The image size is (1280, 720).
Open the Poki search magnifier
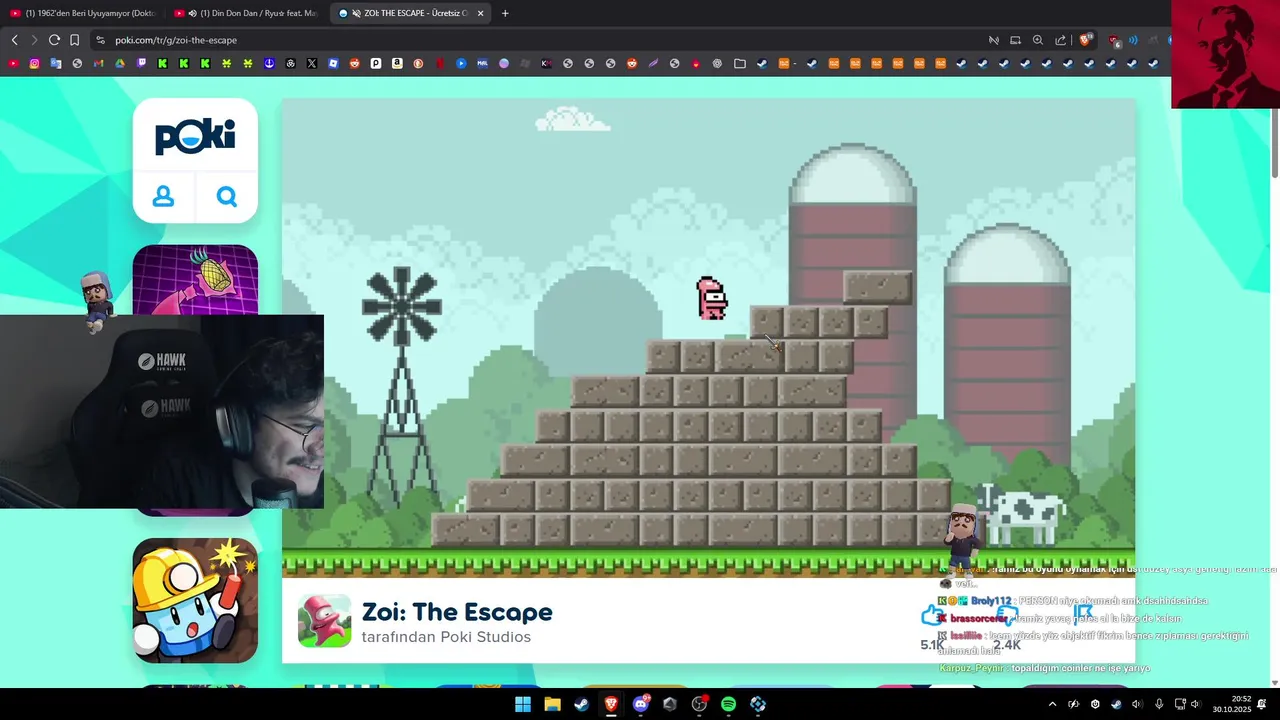227,197
